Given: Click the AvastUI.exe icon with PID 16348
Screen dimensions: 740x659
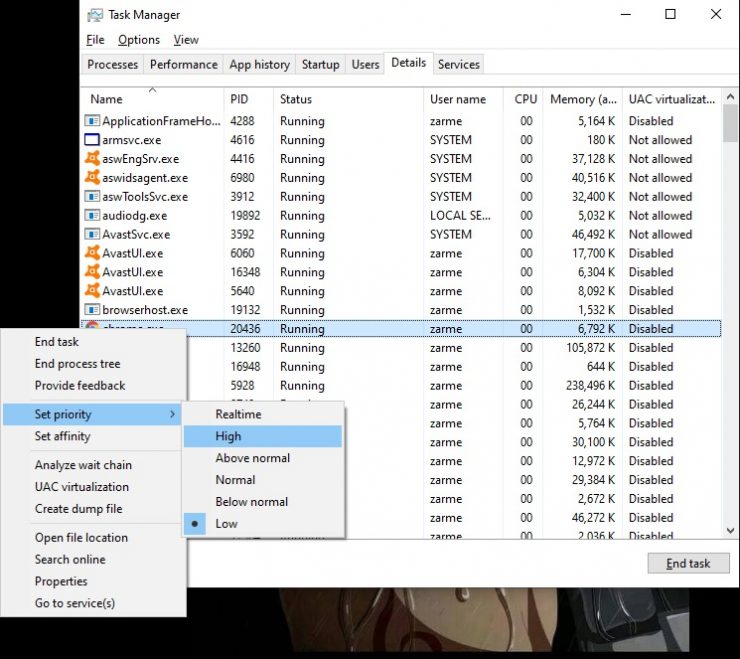Looking at the screenshot, I should click(x=92, y=272).
